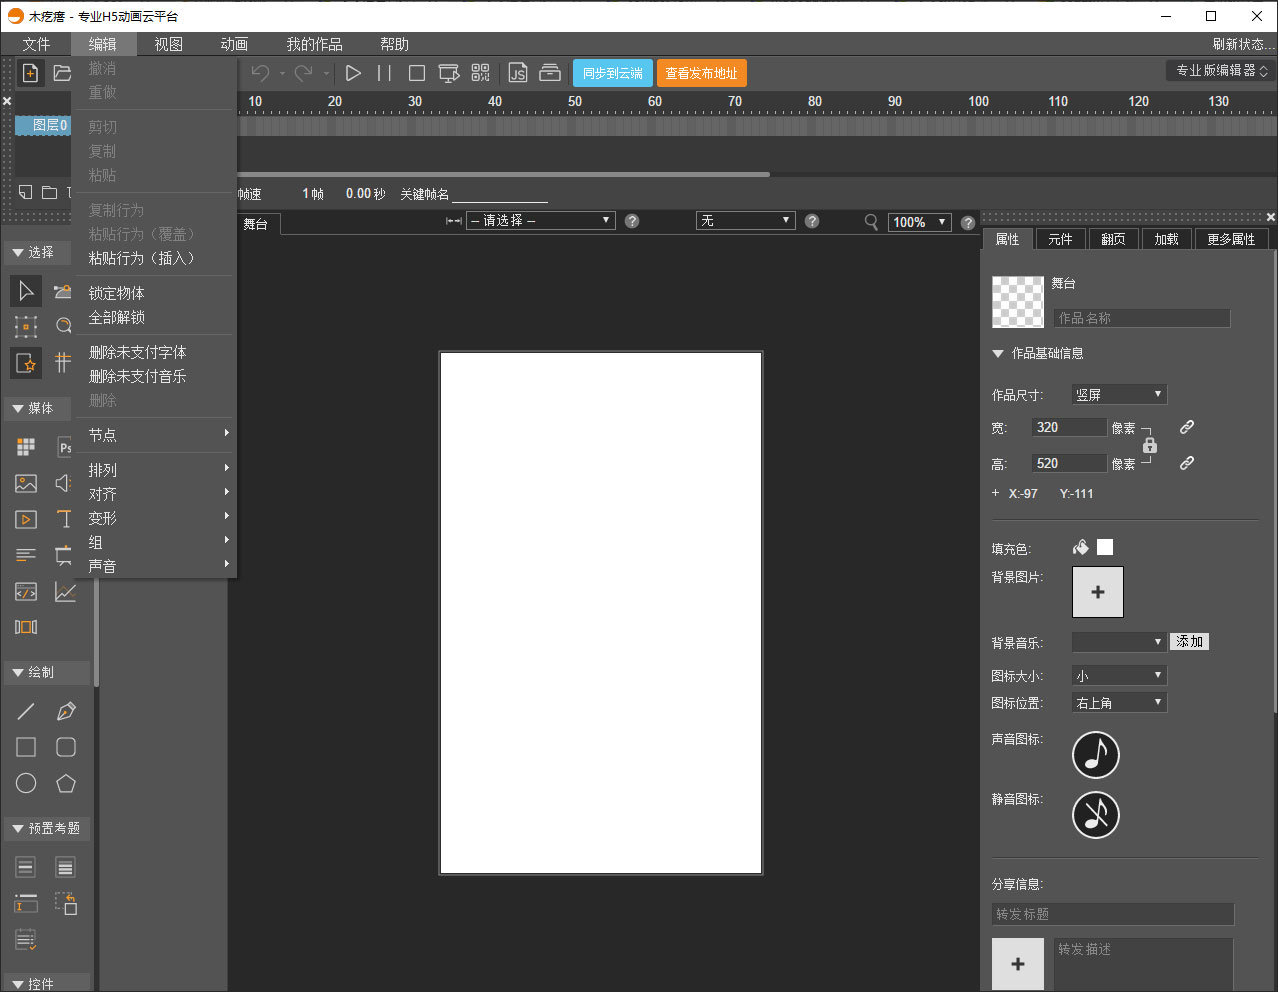Select the Pen drawing tool
Screen dimensions: 1278x992
(66, 711)
